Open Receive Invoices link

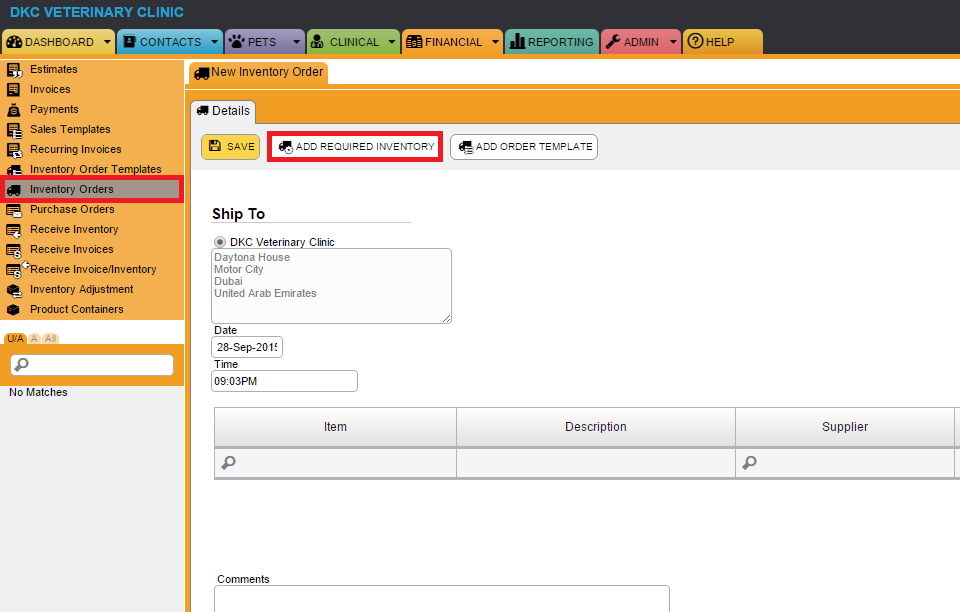click(x=72, y=250)
